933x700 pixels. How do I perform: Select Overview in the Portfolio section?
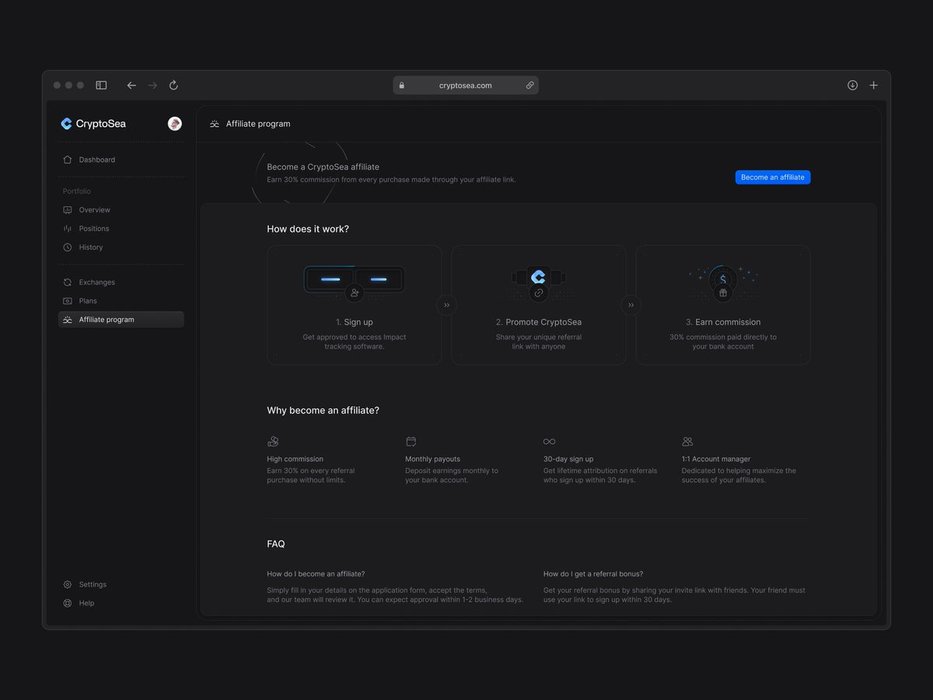click(94, 210)
